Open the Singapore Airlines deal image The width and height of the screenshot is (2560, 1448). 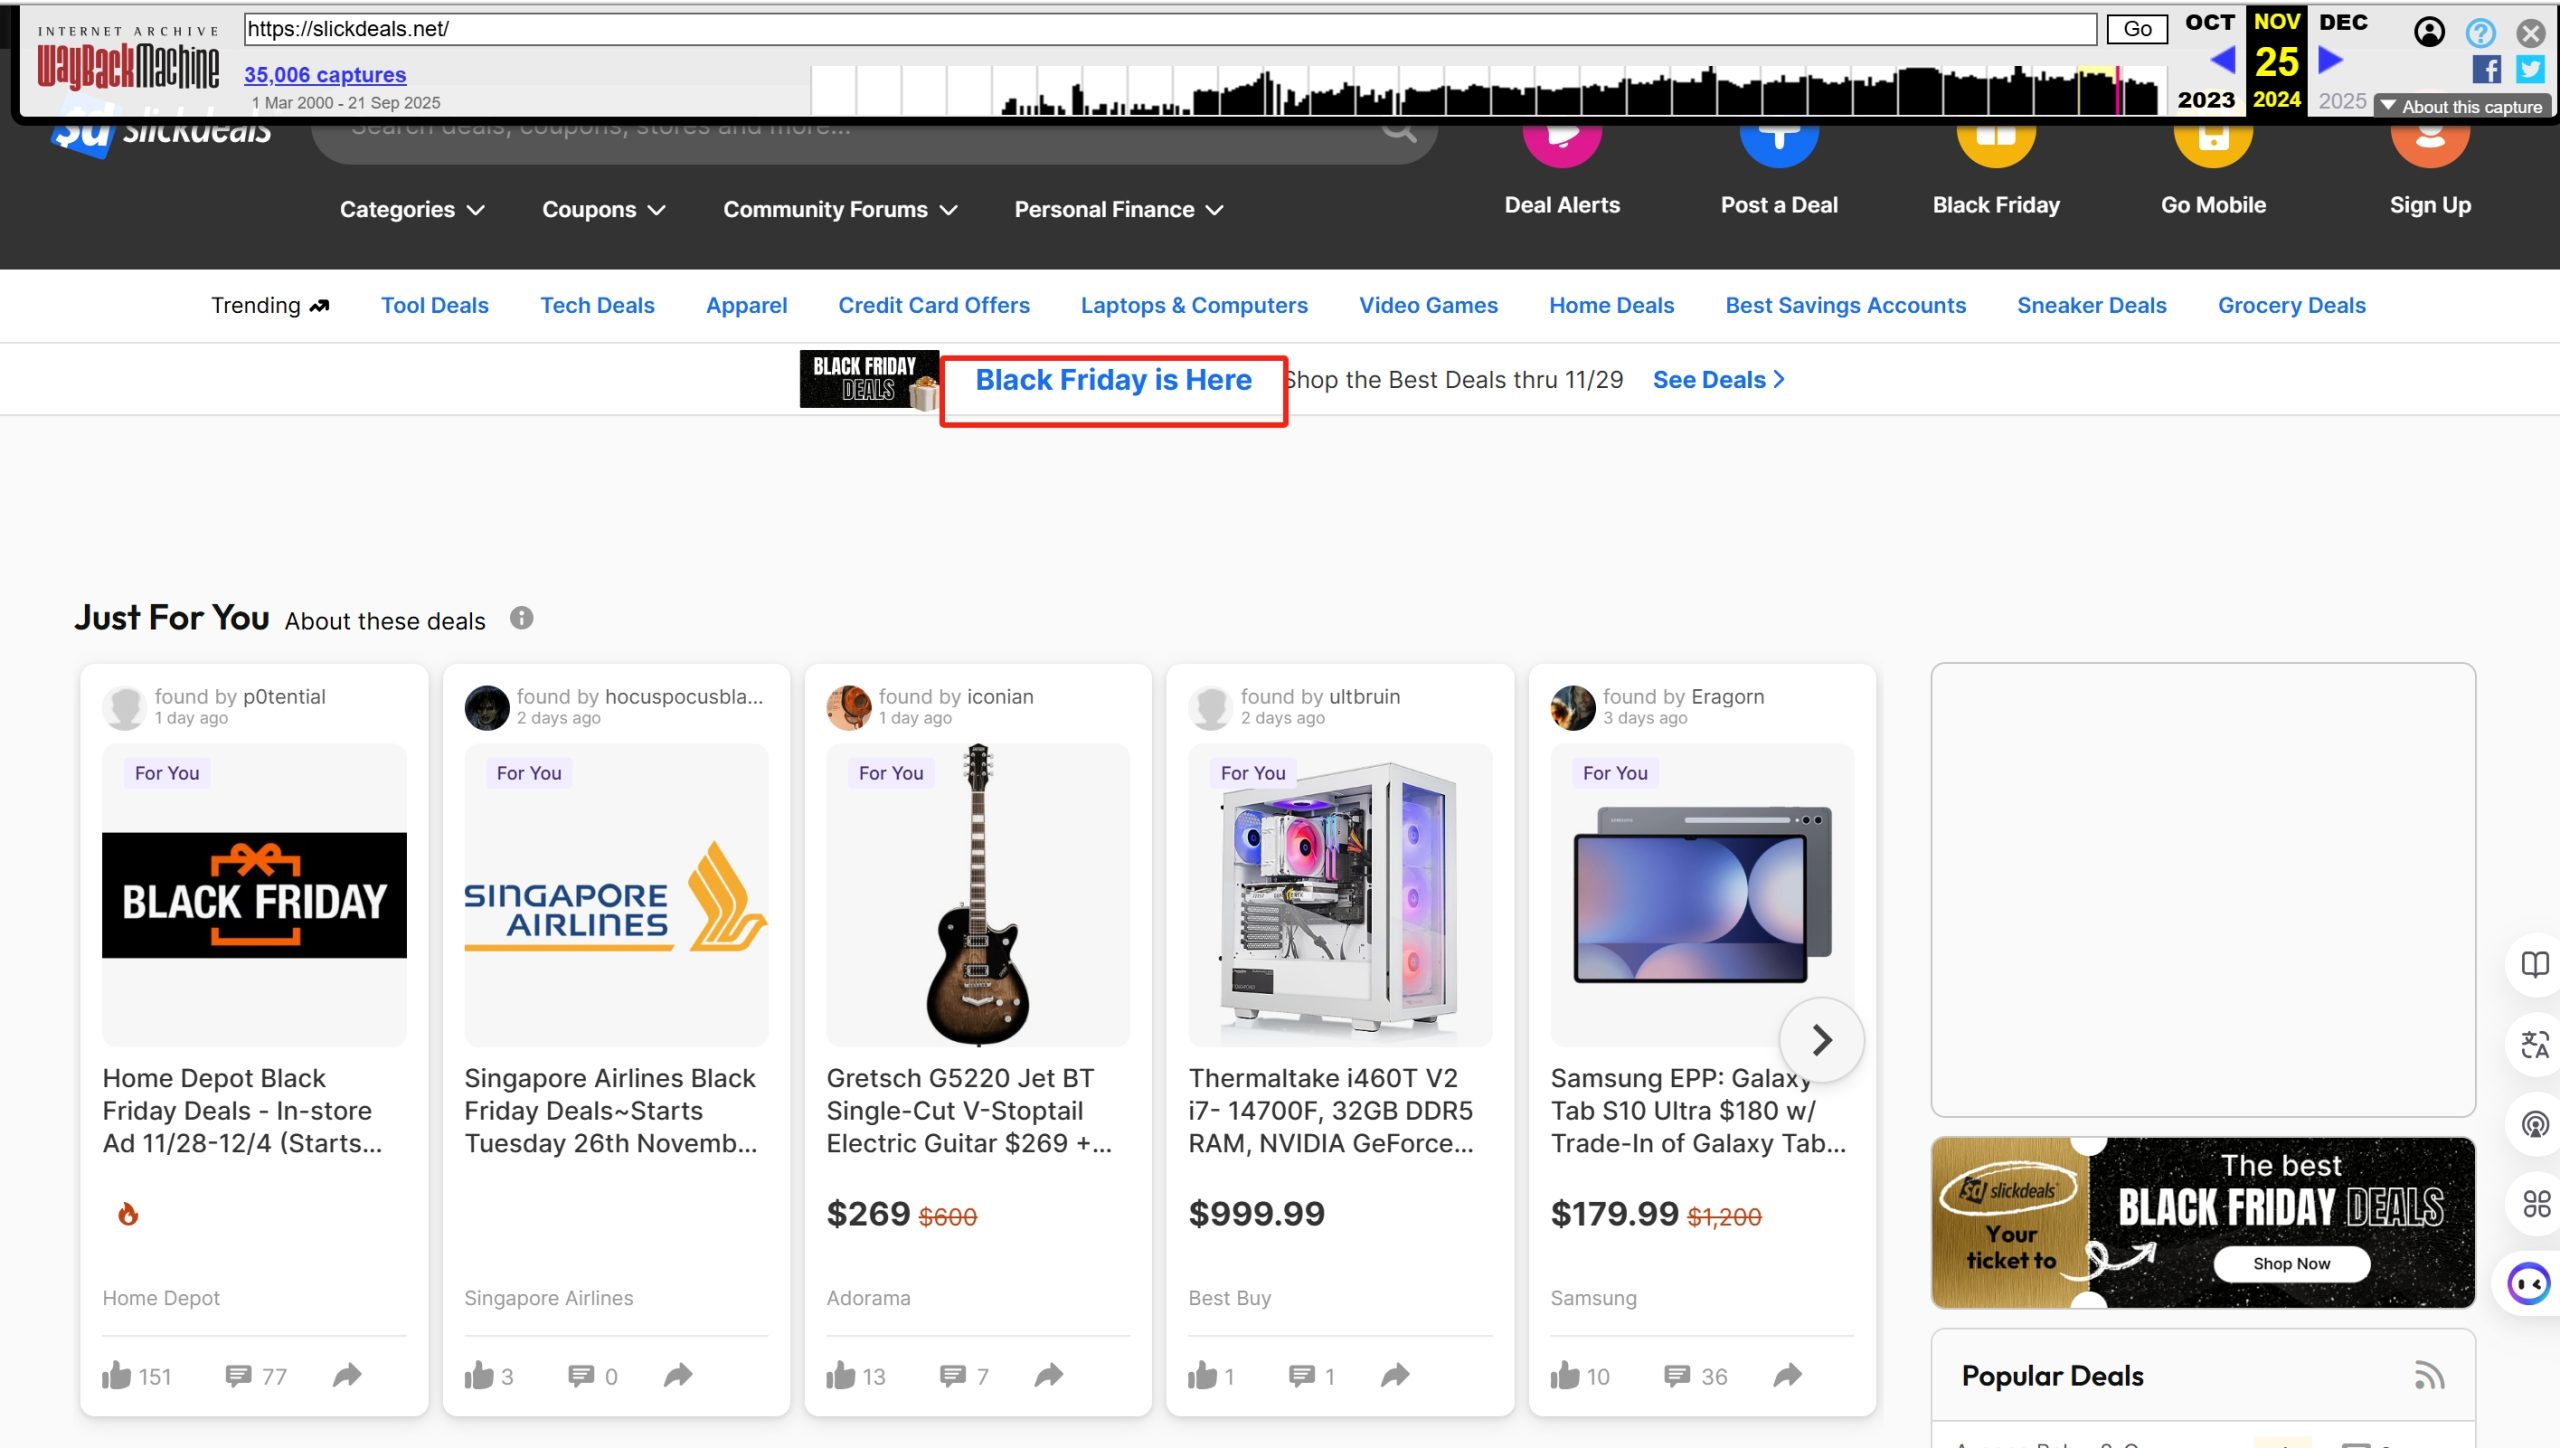pyautogui.click(x=616, y=895)
